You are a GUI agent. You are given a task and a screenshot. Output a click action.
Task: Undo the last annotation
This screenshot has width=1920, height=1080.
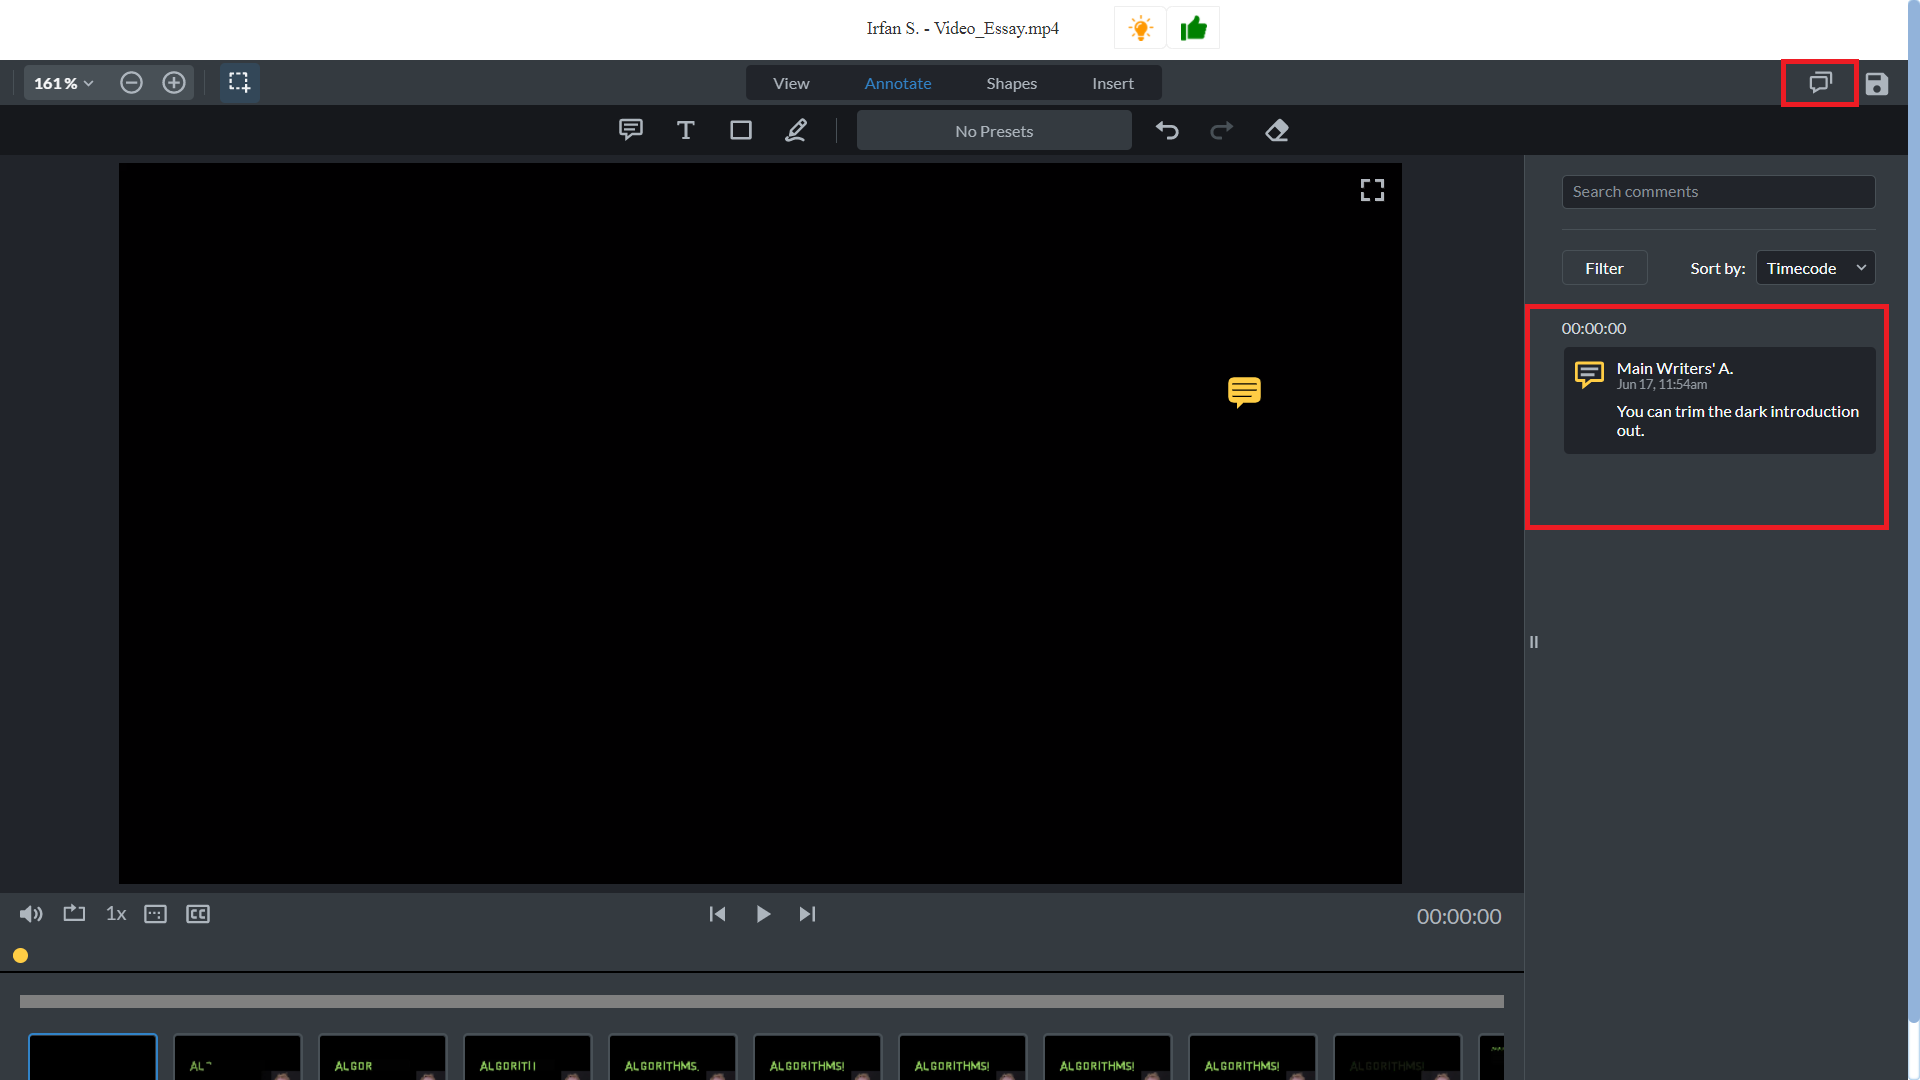click(x=1167, y=130)
